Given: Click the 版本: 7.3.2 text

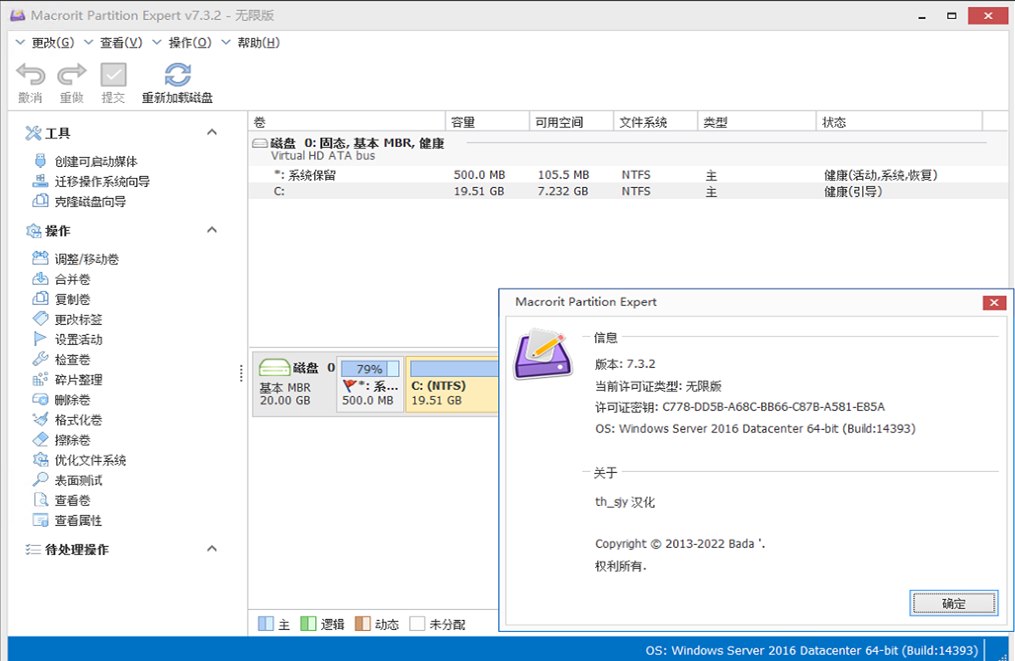Looking at the screenshot, I should [x=625, y=364].
